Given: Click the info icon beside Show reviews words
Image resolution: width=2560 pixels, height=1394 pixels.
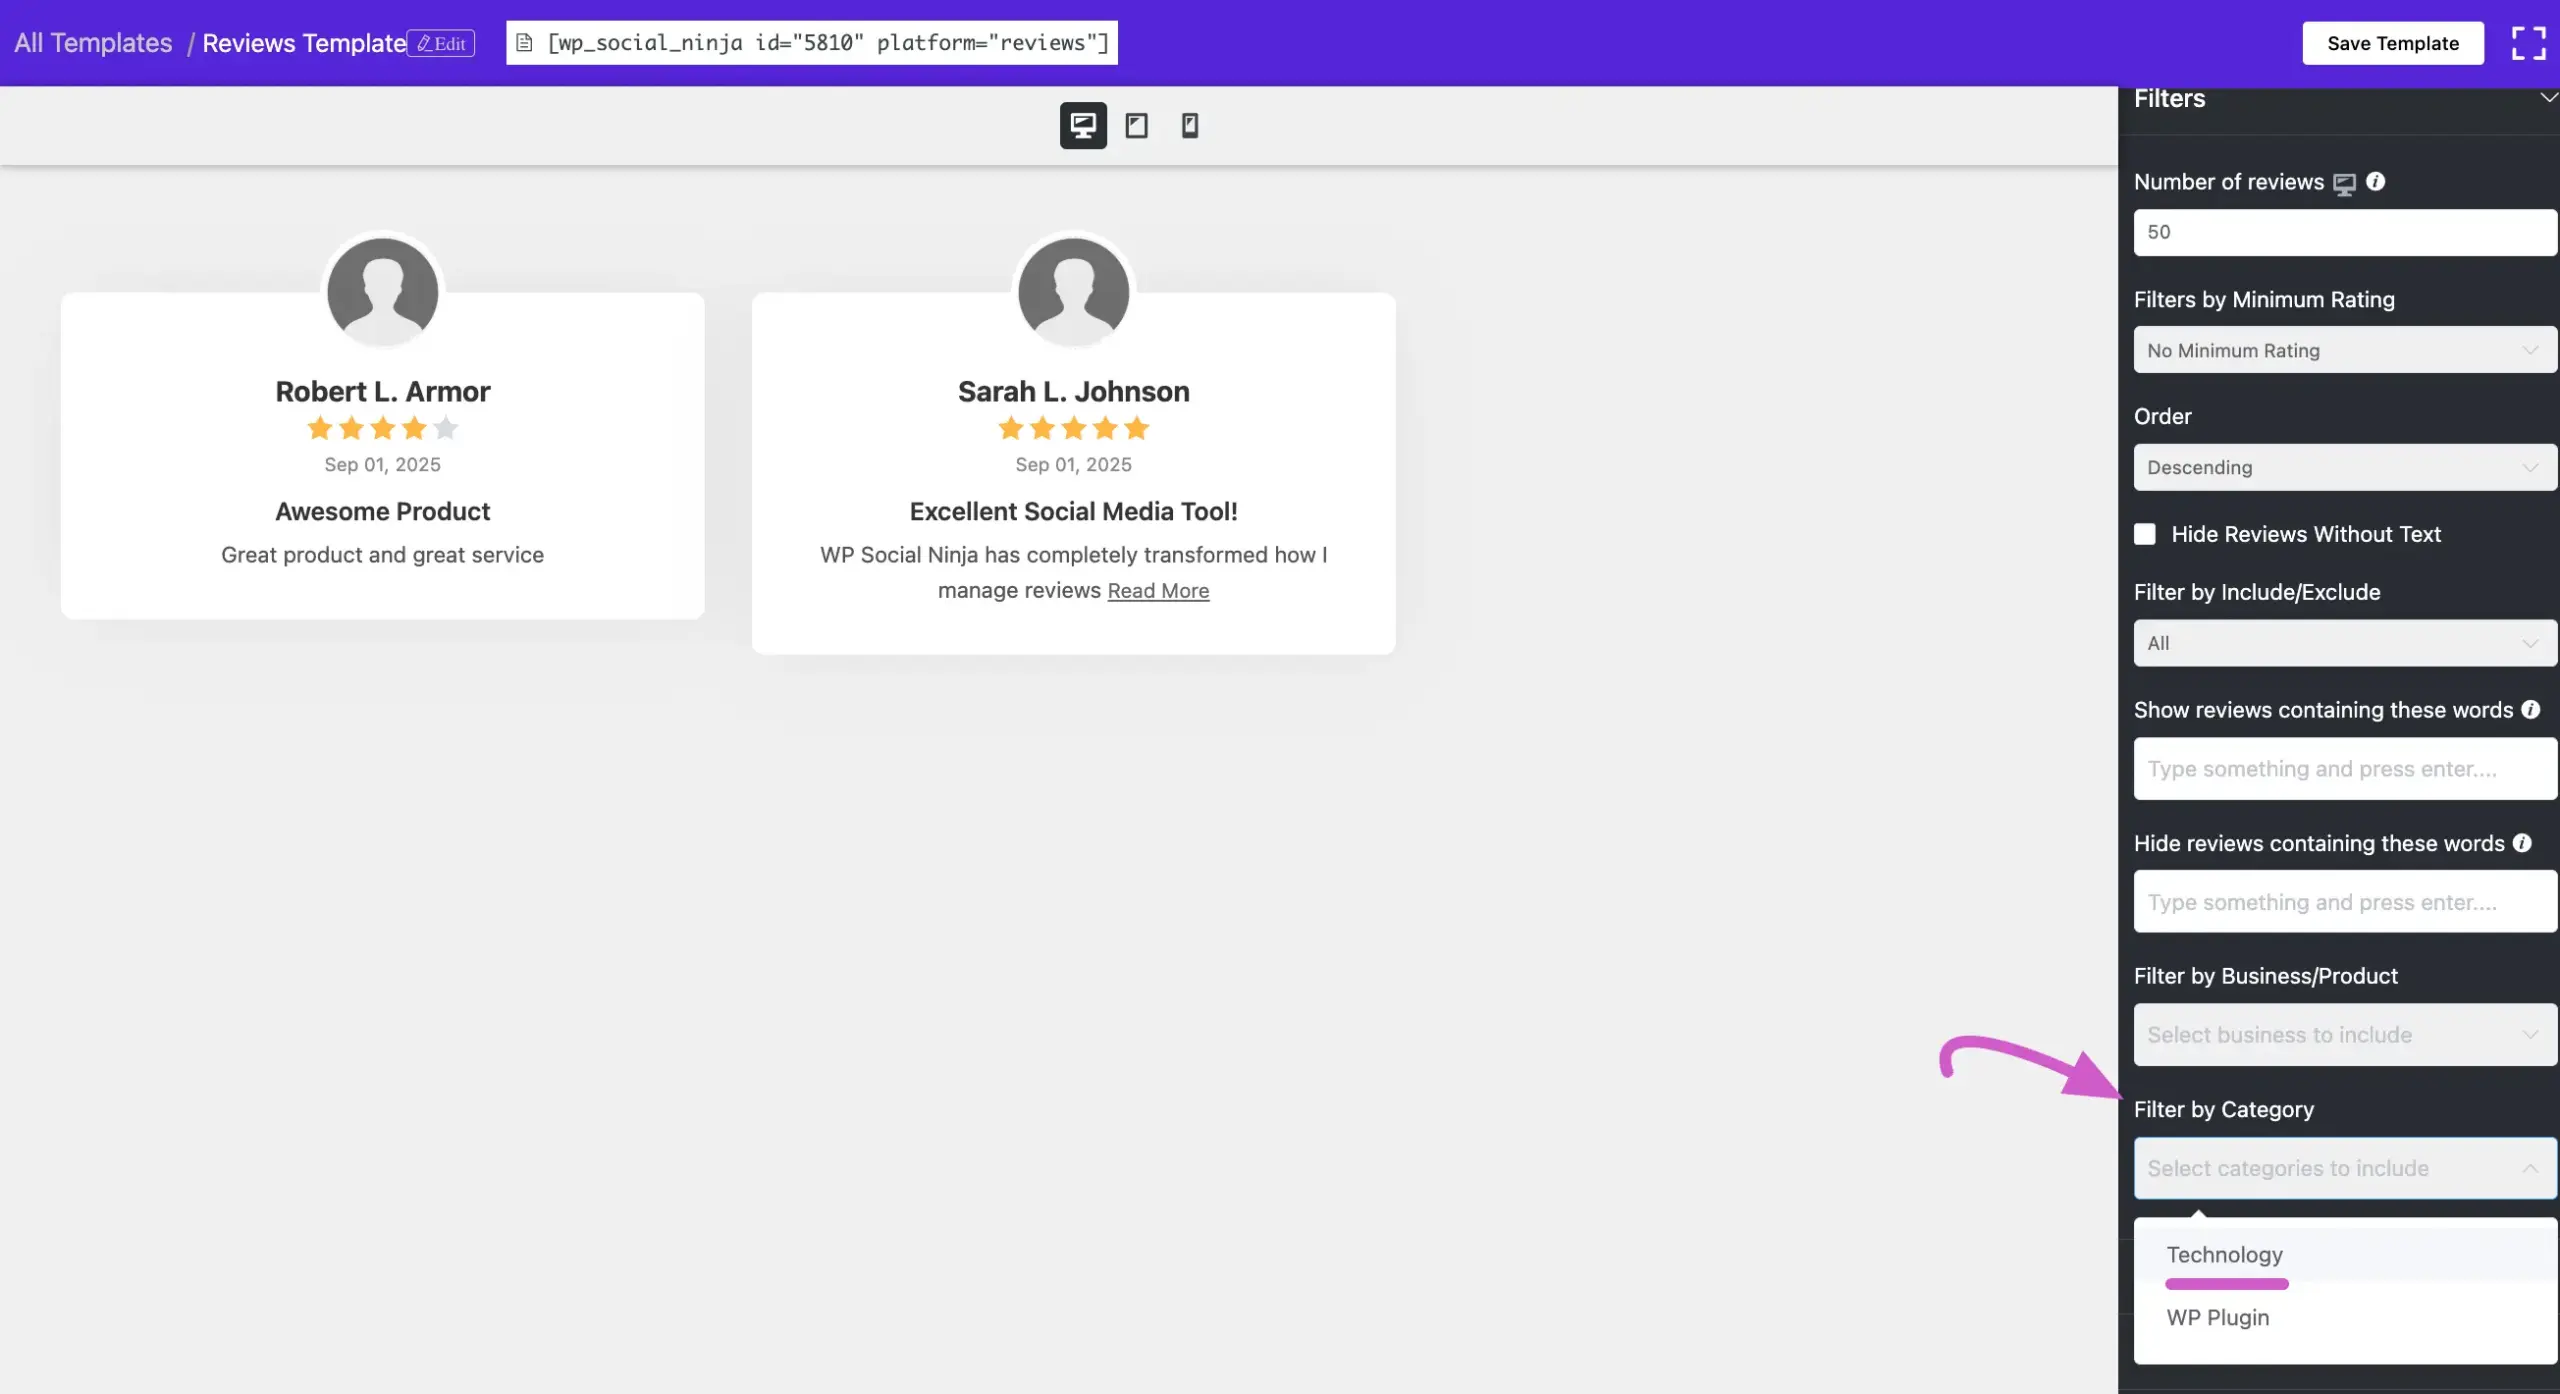Looking at the screenshot, I should click(x=2530, y=709).
